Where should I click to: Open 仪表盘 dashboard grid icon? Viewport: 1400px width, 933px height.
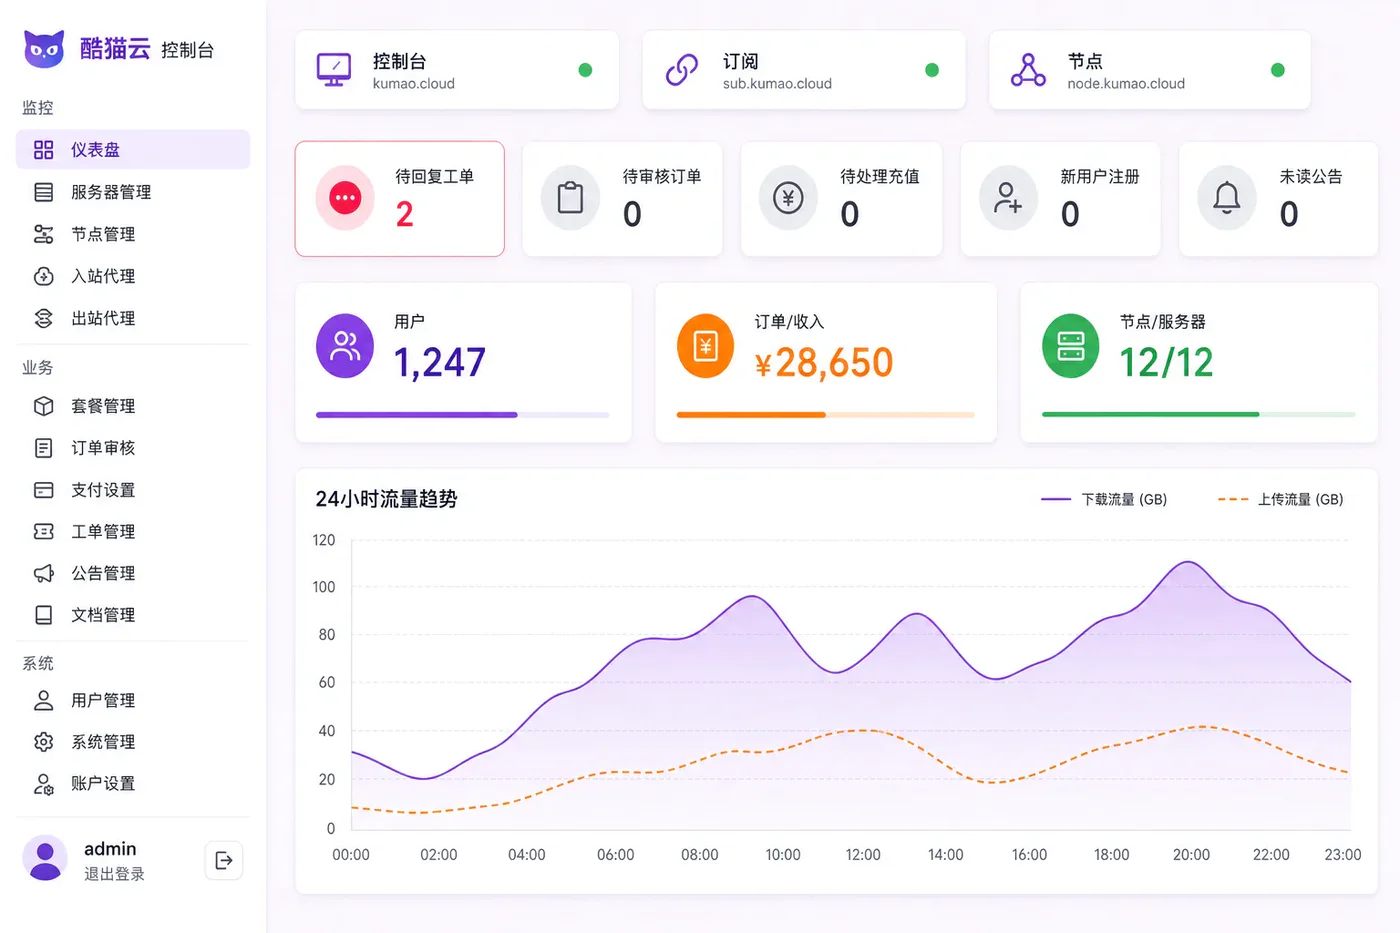click(x=44, y=150)
